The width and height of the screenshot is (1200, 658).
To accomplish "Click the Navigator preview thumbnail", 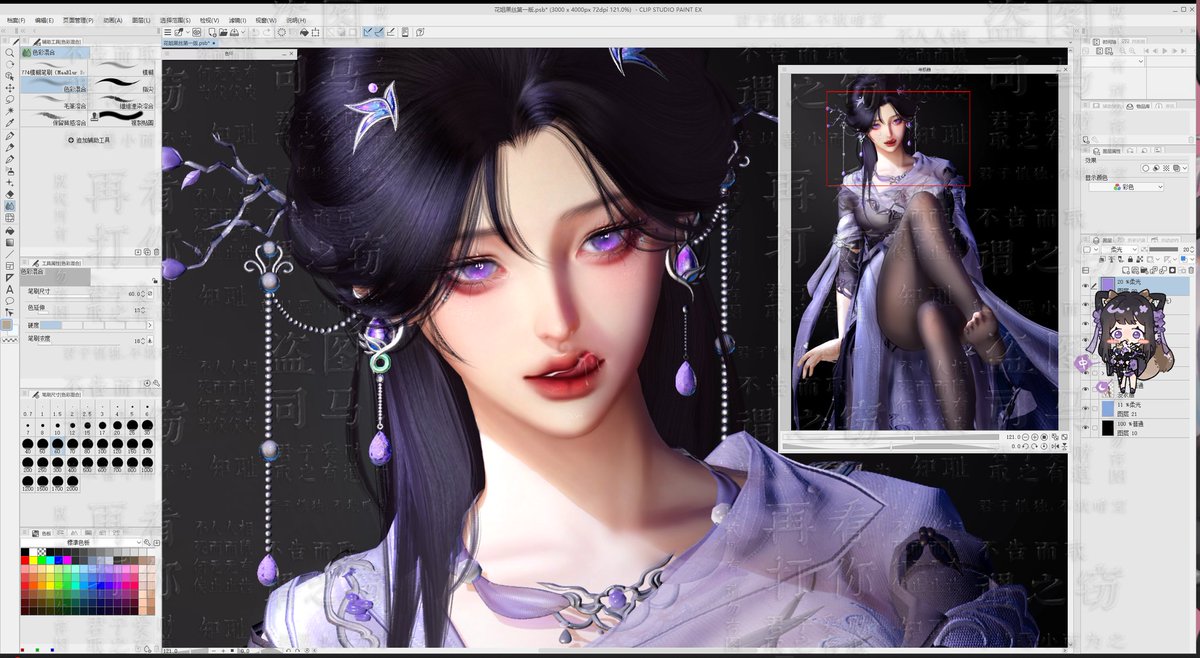I will tap(924, 250).
